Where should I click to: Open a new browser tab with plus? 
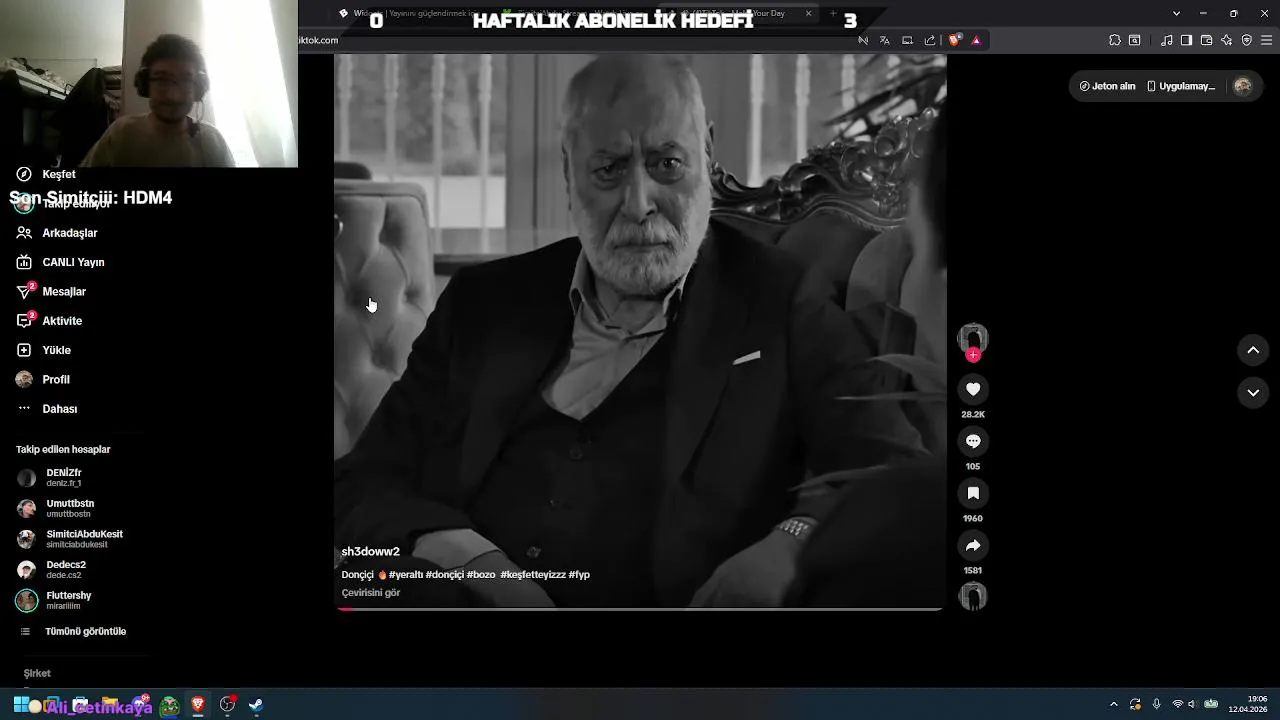click(833, 14)
